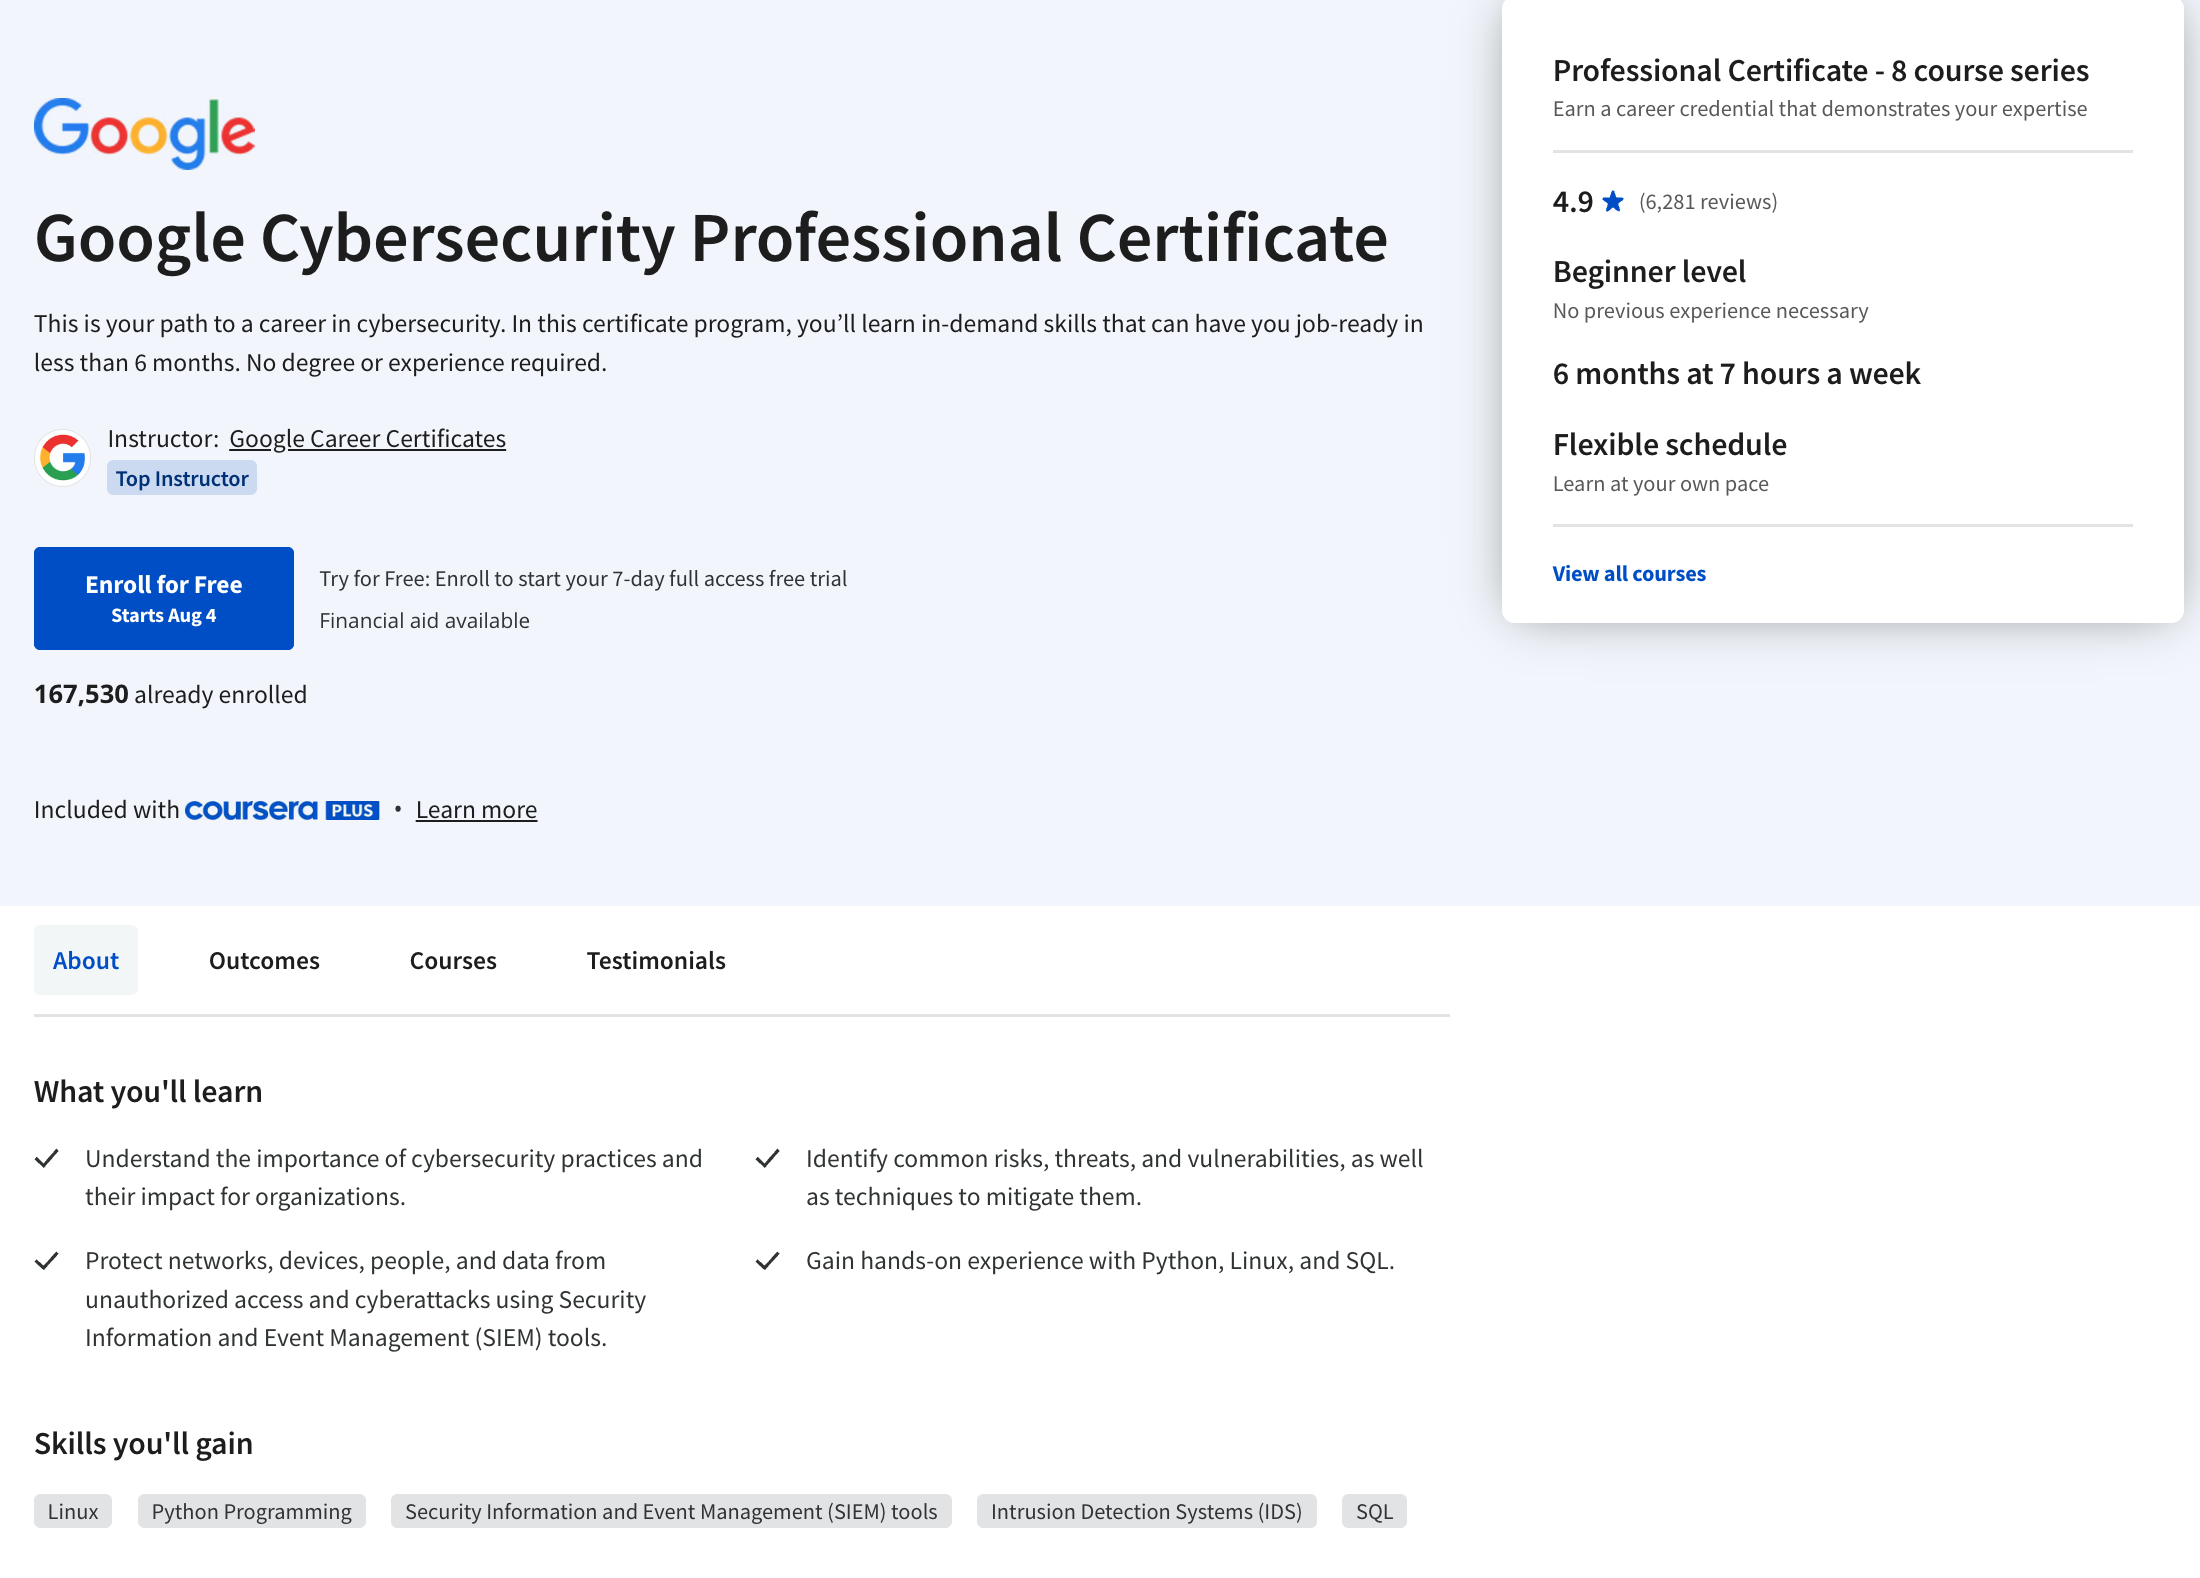
Task: Open the Google Career Certificates instructor link
Action: [367, 438]
